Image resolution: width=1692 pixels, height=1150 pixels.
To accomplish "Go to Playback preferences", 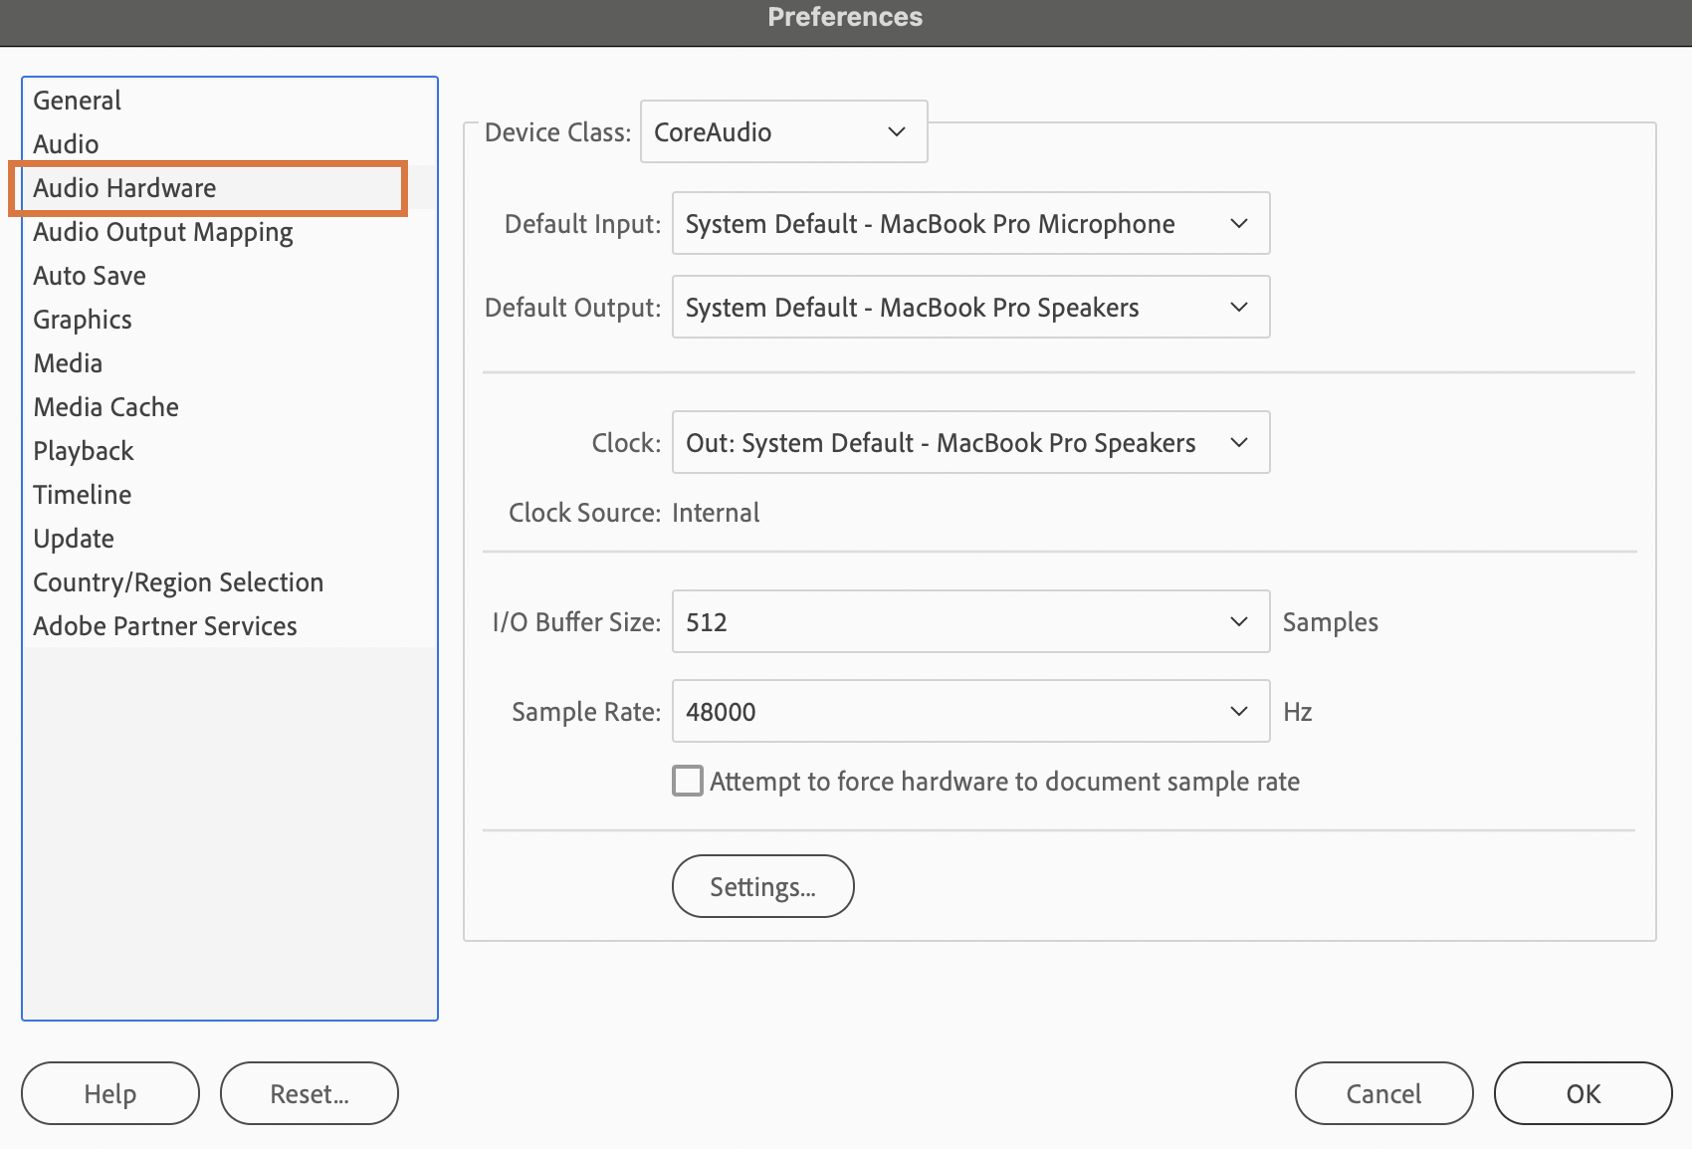I will 83,451.
